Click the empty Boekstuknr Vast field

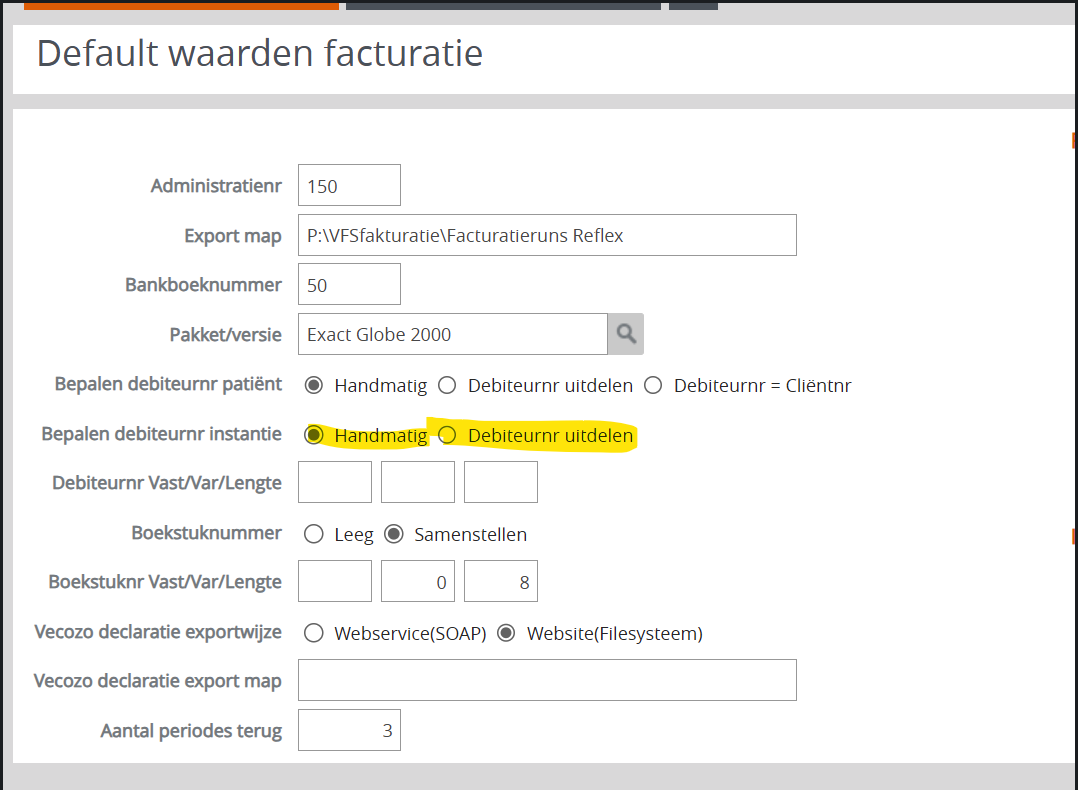click(335, 581)
